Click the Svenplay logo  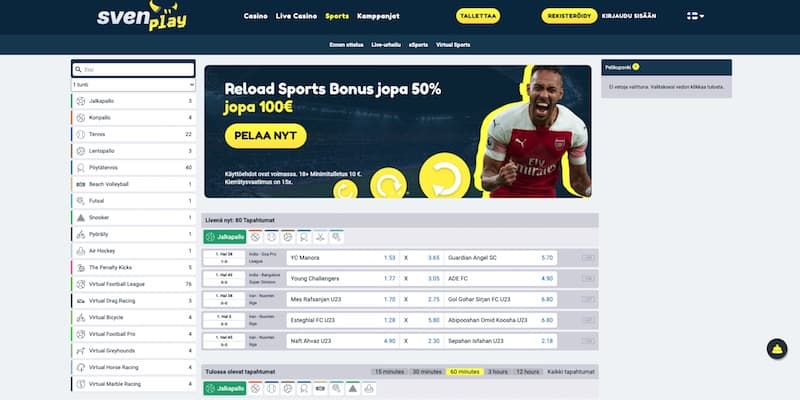142,16
